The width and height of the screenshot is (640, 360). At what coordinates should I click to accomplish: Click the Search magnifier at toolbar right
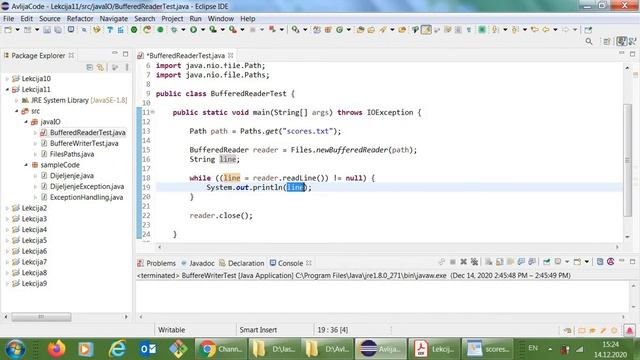589,42
